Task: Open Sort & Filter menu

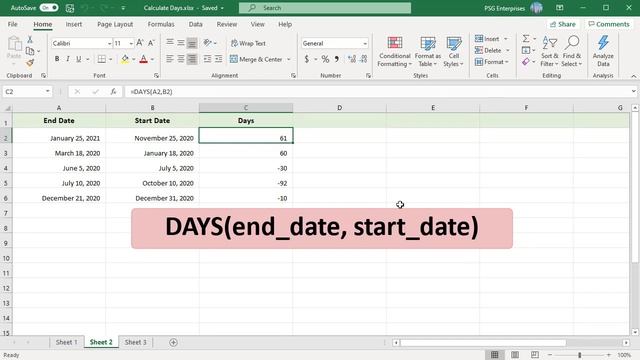Action: click(549, 52)
